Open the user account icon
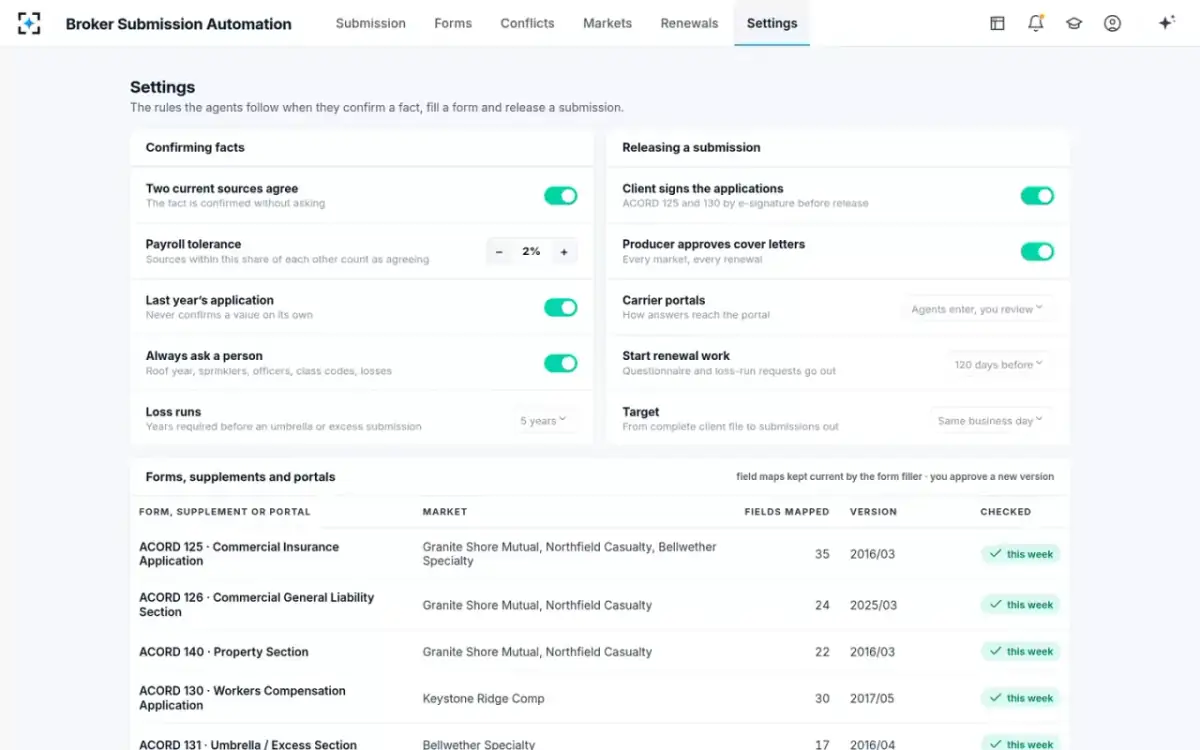 click(1112, 23)
